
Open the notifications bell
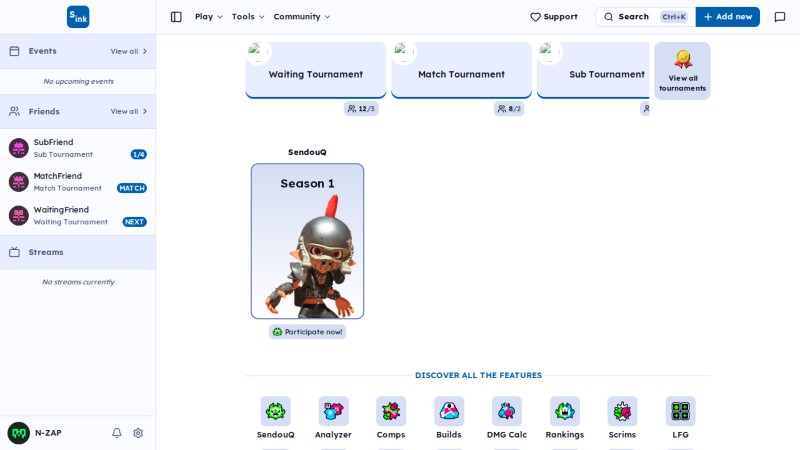coord(117,433)
